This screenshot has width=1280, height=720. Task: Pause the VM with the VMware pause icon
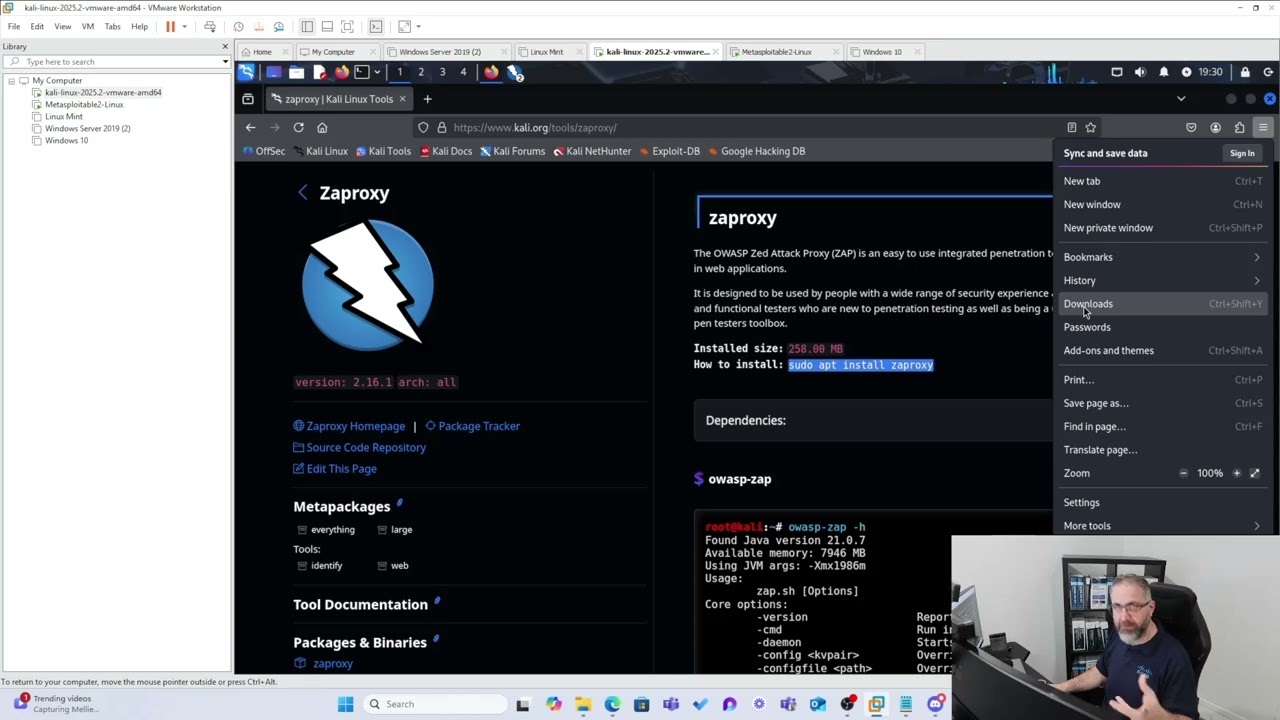tap(170, 26)
